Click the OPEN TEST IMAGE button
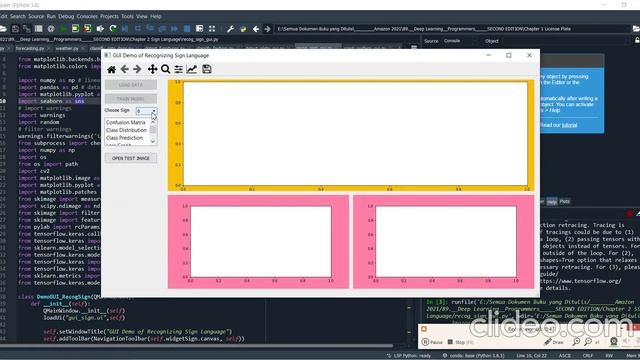Viewport: 640px width, 360px height. (x=131, y=158)
